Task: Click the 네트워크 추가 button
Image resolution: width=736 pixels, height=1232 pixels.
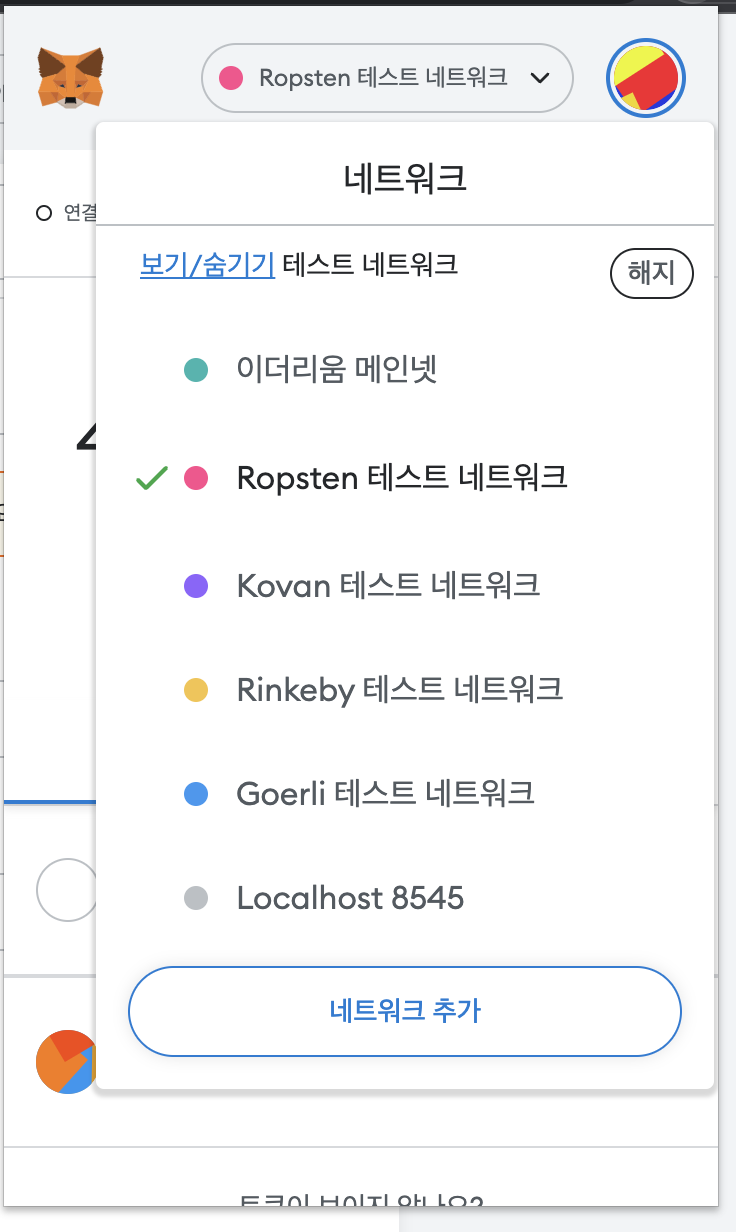Action: [x=404, y=1011]
